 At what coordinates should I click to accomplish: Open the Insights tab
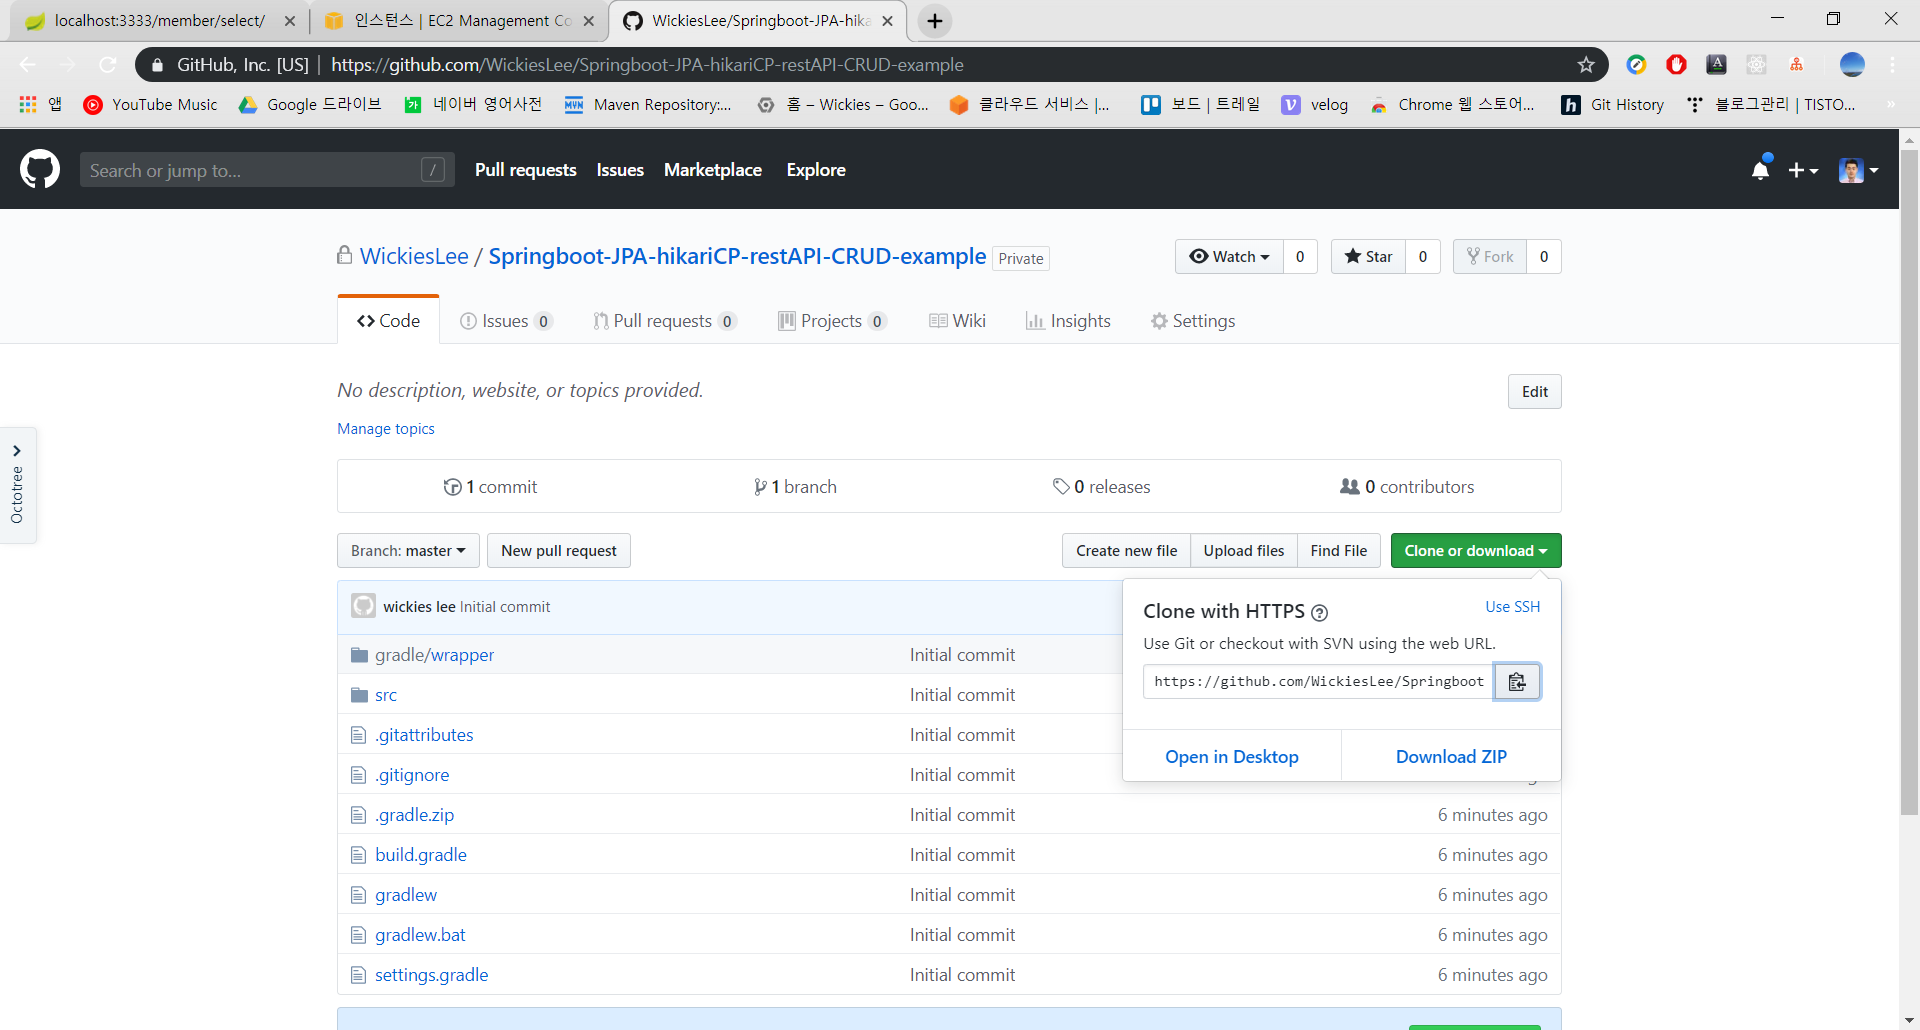[1068, 321]
